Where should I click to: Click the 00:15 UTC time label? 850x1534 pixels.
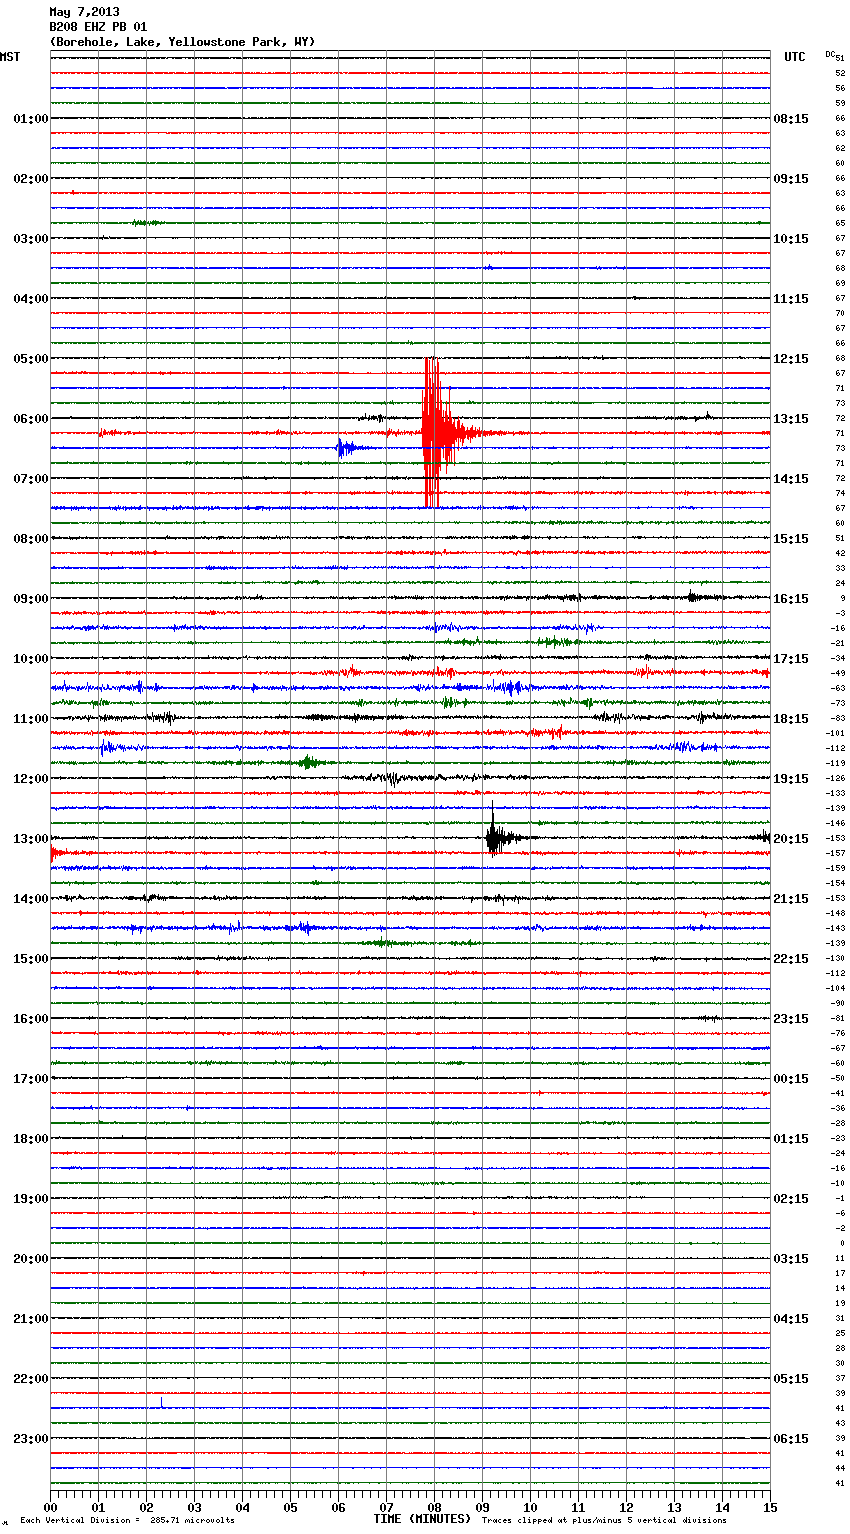791,1079
